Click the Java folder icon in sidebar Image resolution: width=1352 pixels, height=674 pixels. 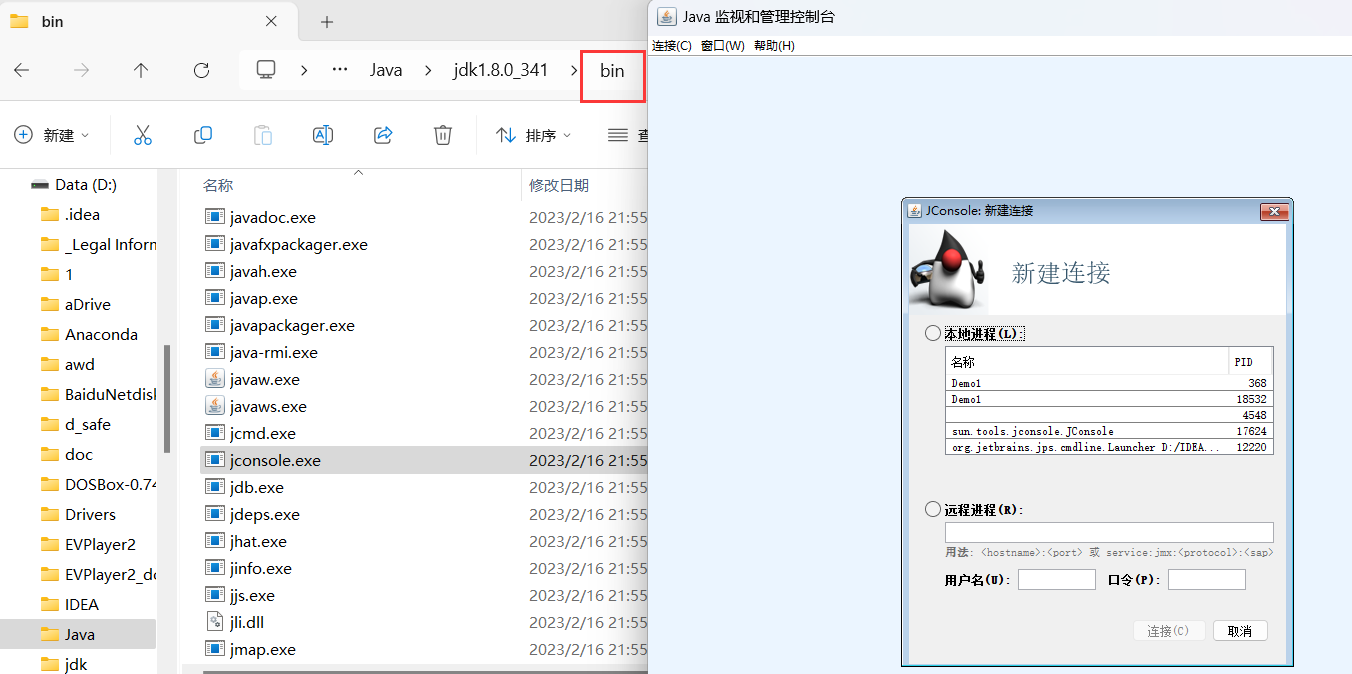point(50,634)
